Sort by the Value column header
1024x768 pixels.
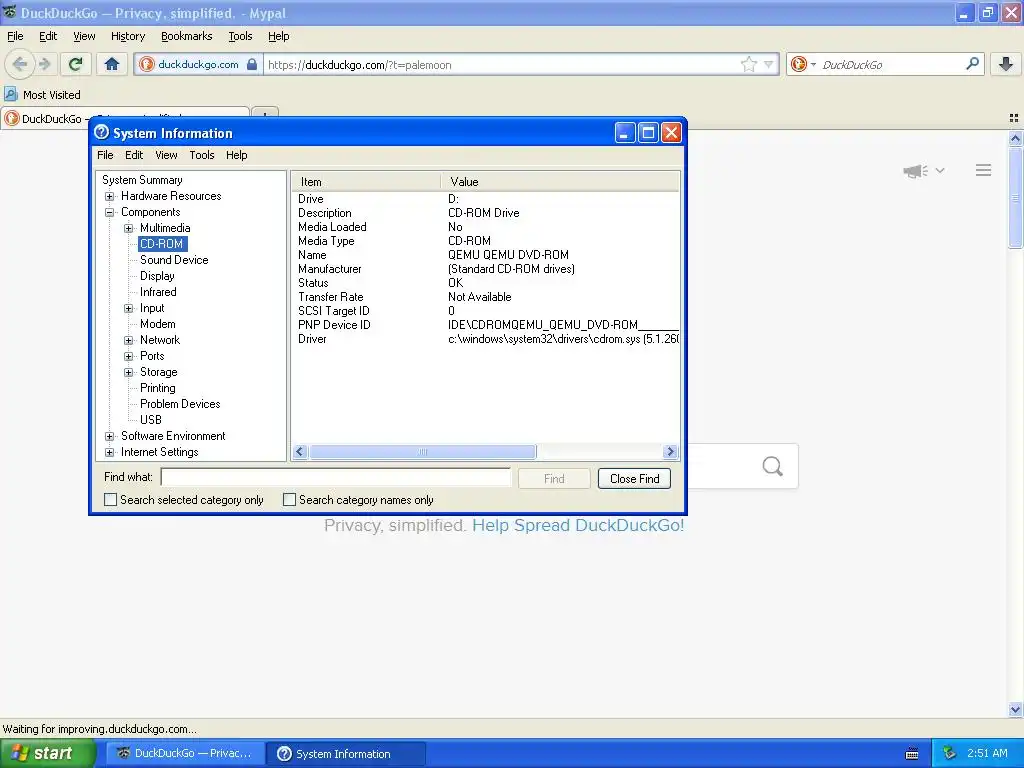[560, 182]
